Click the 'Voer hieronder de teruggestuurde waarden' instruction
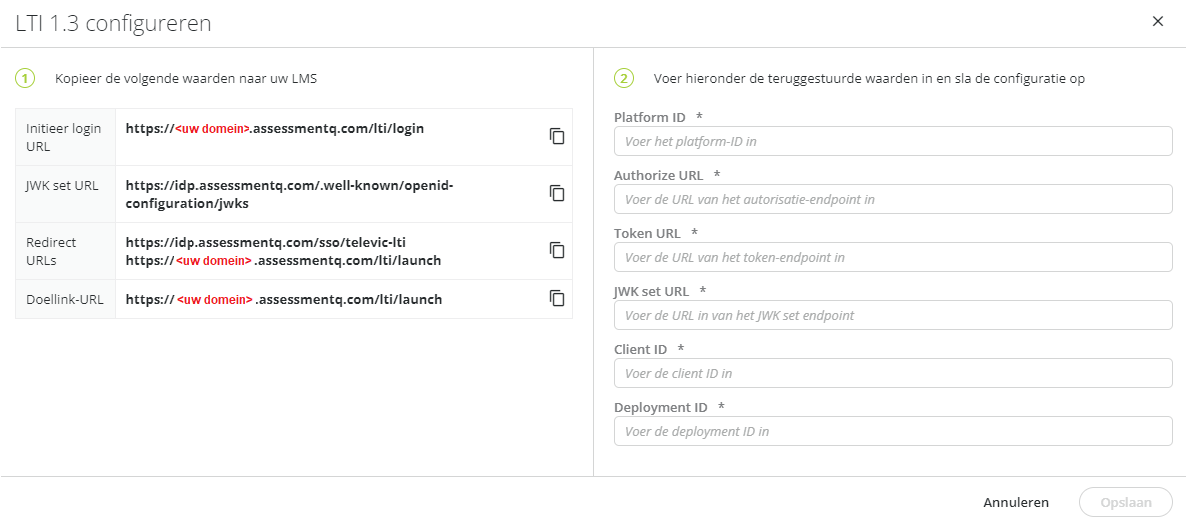This screenshot has width=1186, height=526. pos(870,79)
